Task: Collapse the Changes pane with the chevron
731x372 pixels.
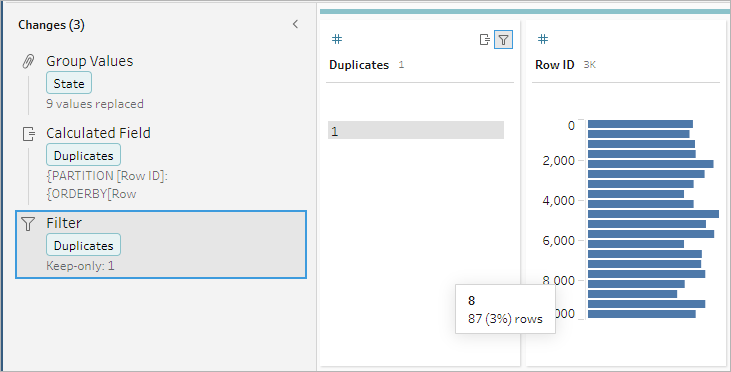Action: 295,24
